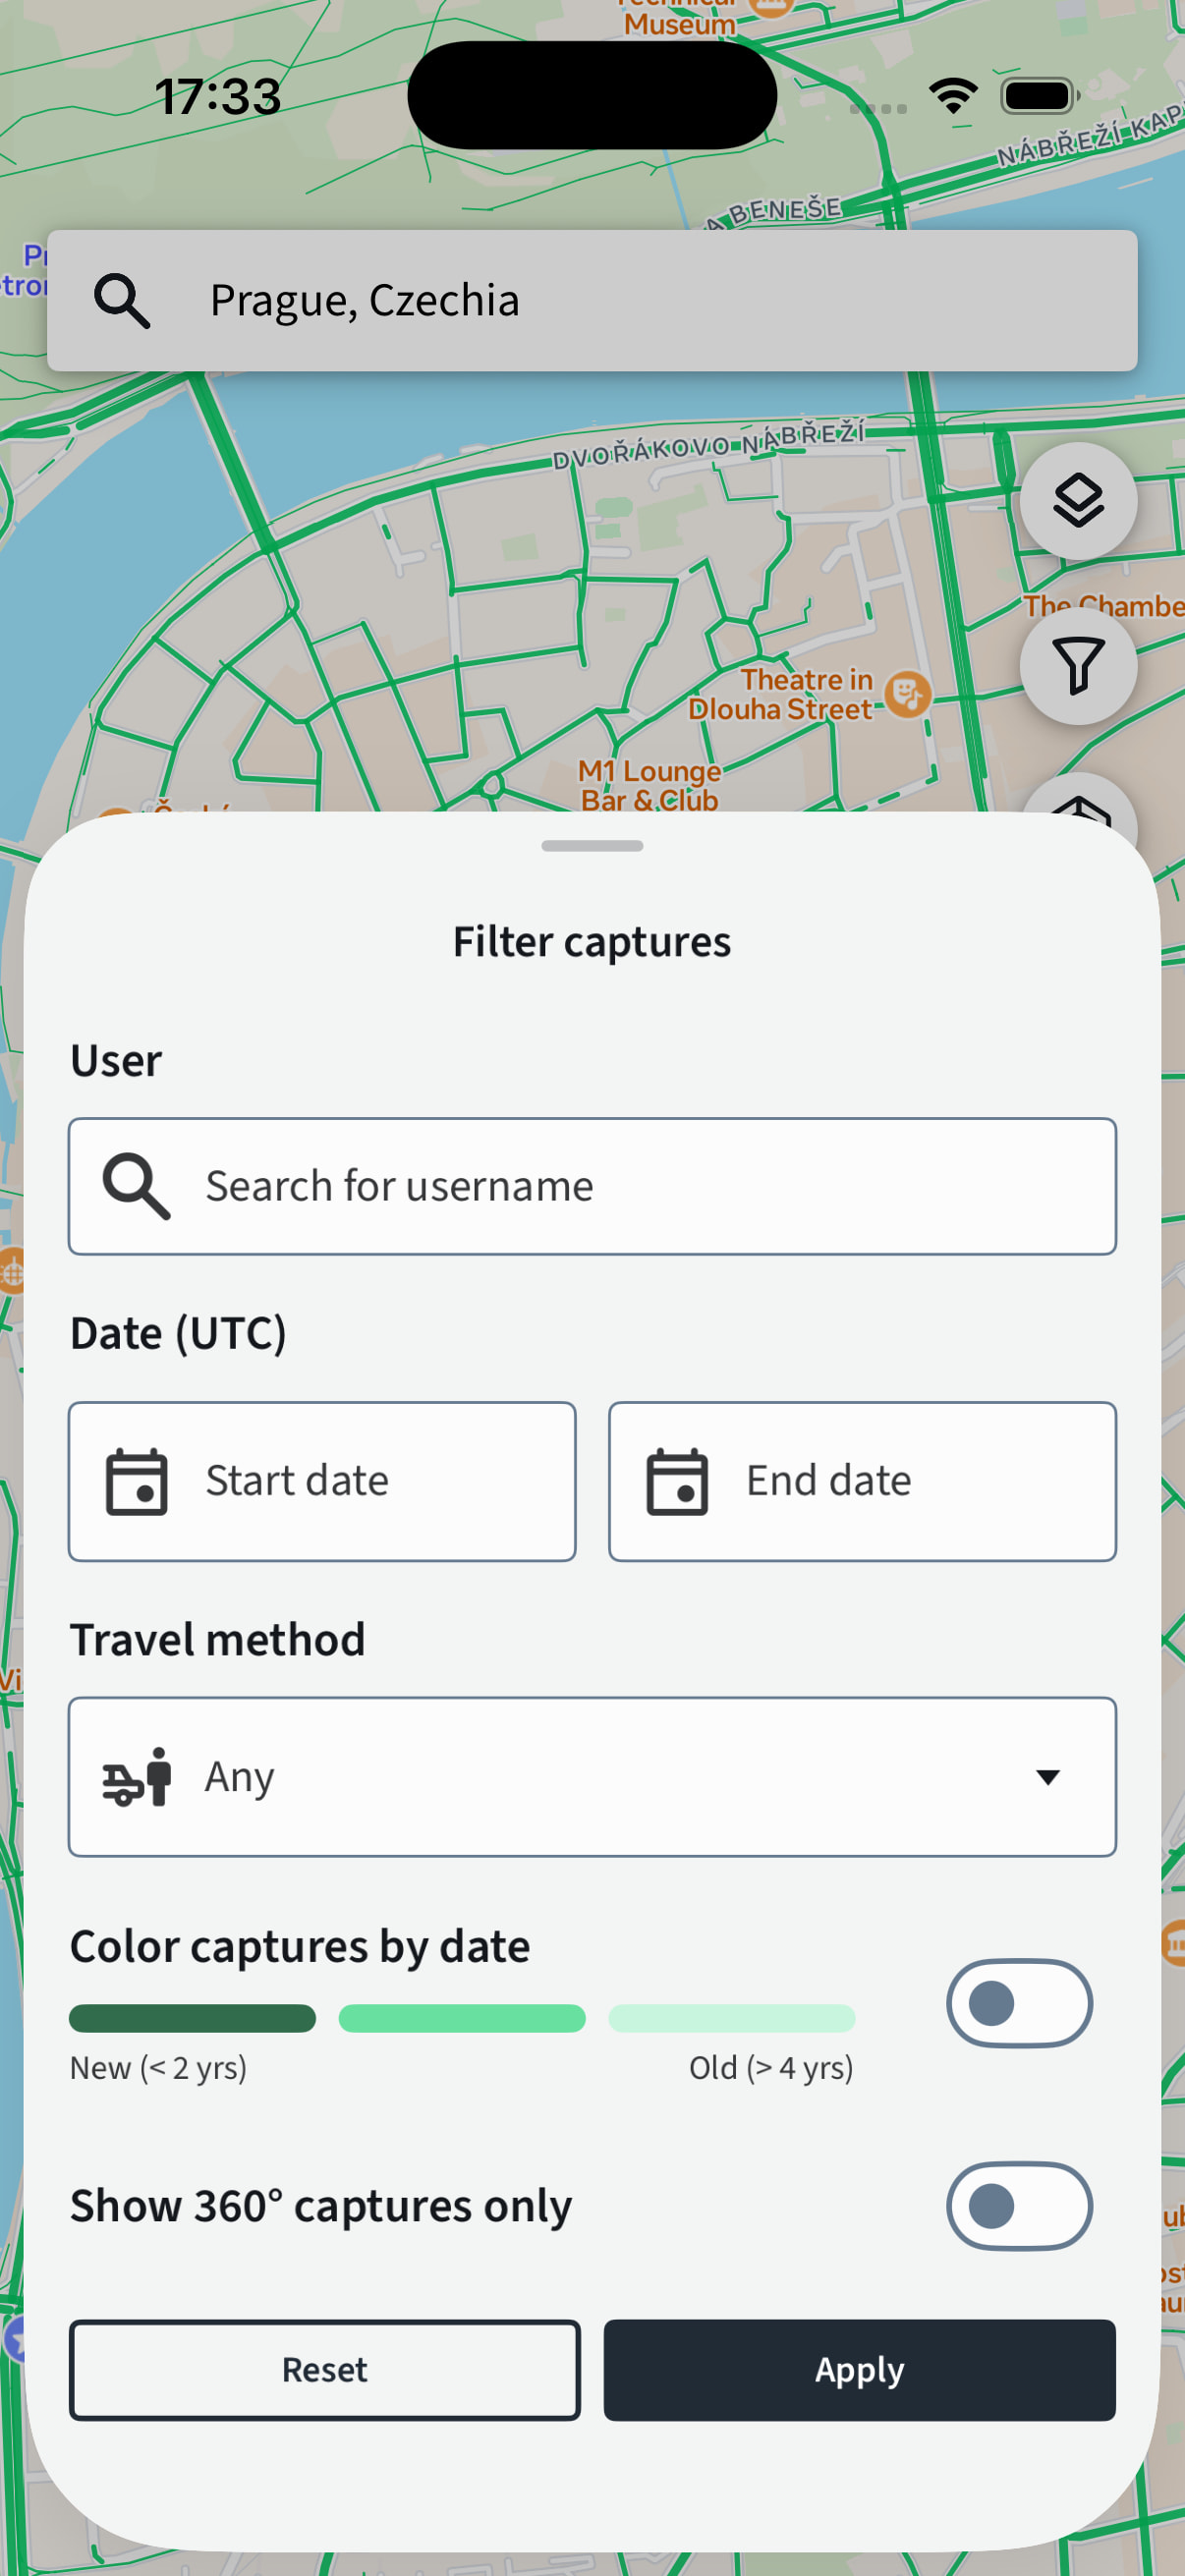Open the End date picker field
Image resolution: width=1185 pixels, height=2576 pixels.
pos(862,1481)
